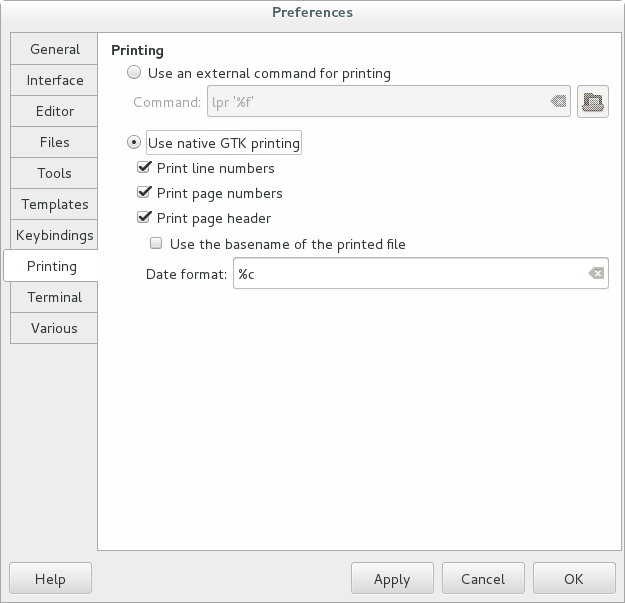Clear the Date format field with its icon
This screenshot has height=603, width=625.
click(x=596, y=273)
